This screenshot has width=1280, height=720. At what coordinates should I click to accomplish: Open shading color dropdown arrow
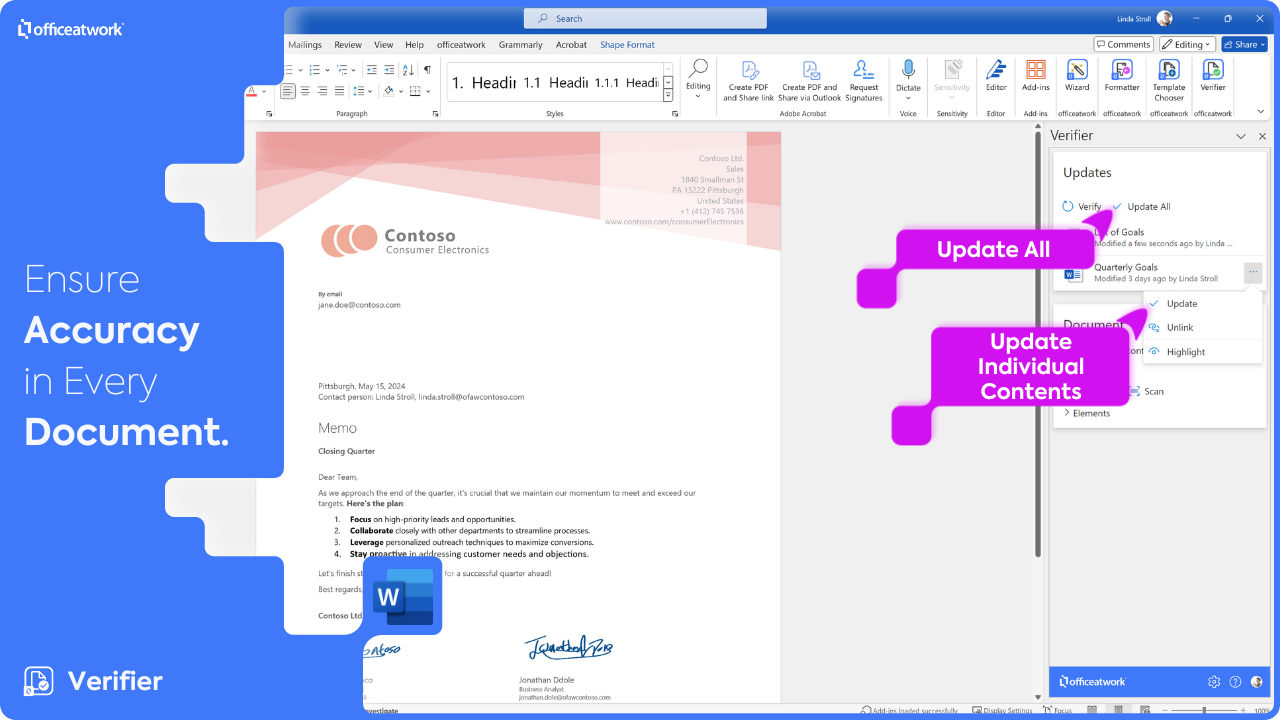(401, 91)
